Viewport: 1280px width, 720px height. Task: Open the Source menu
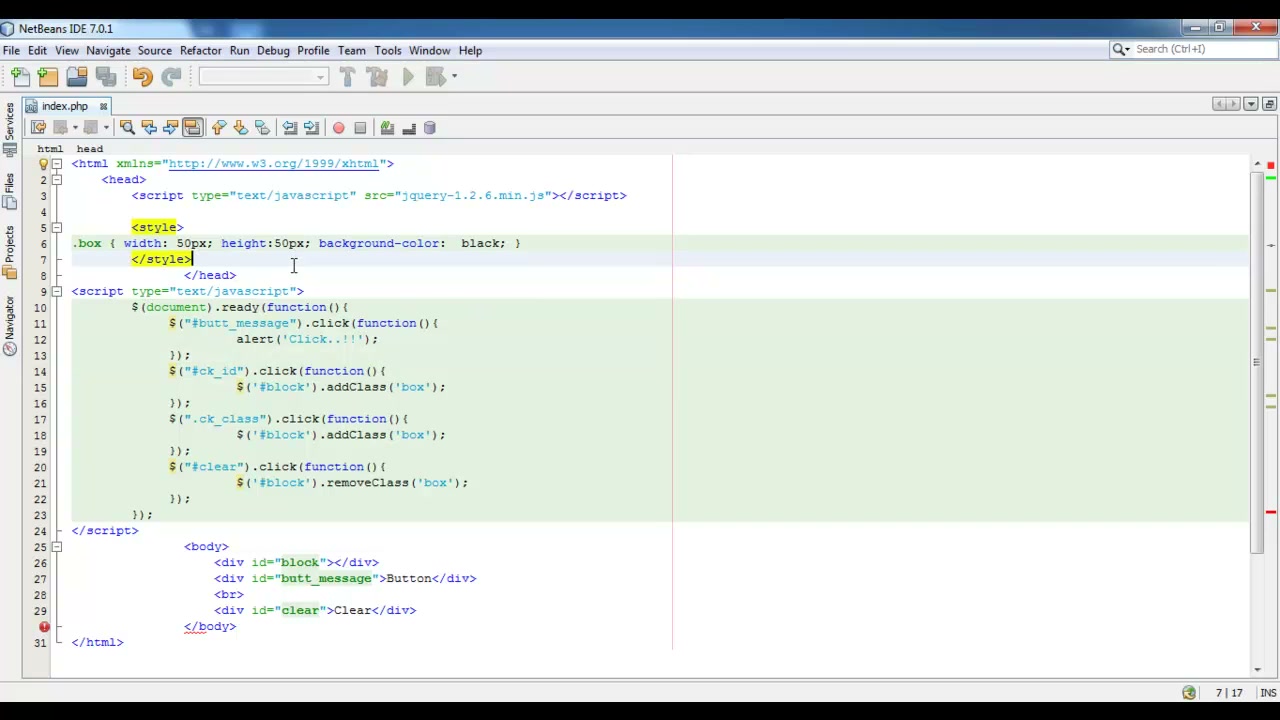click(x=155, y=50)
